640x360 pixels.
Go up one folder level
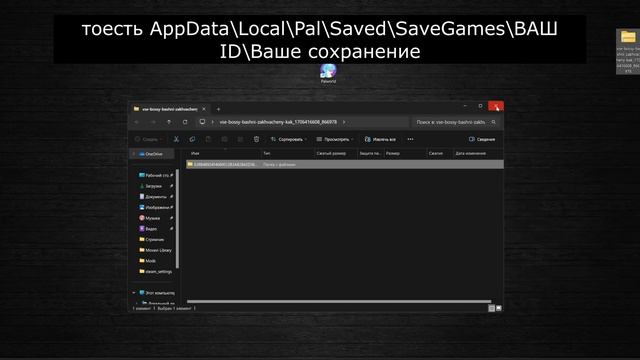(x=169, y=122)
